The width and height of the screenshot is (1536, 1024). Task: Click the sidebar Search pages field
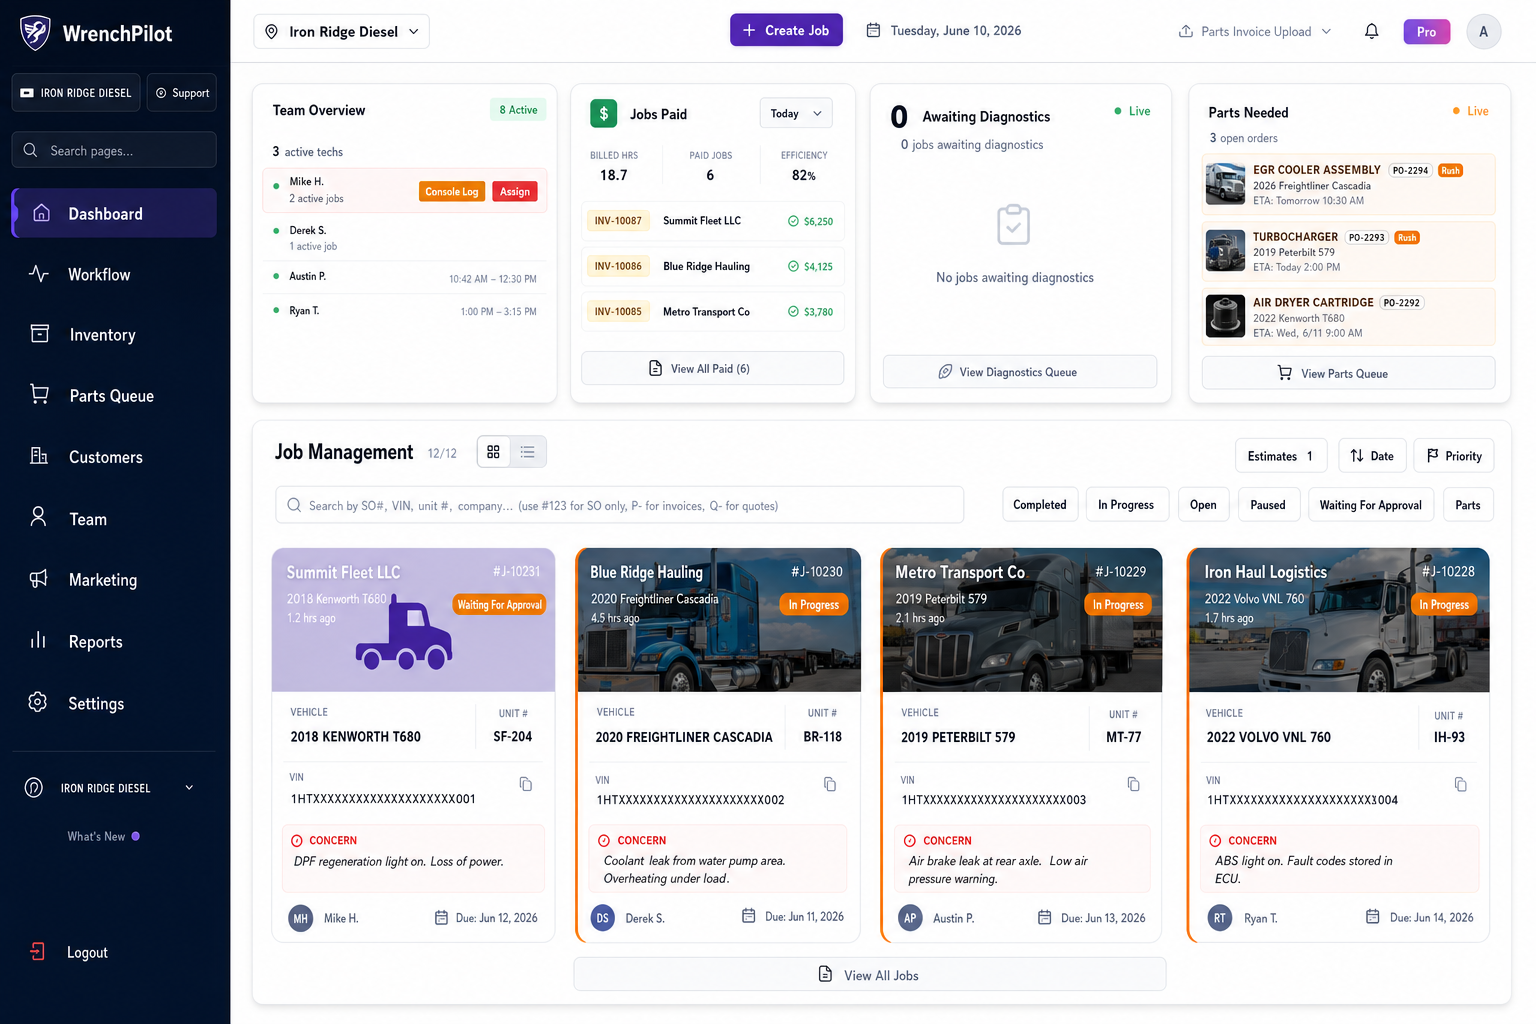click(x=114, y=150)
